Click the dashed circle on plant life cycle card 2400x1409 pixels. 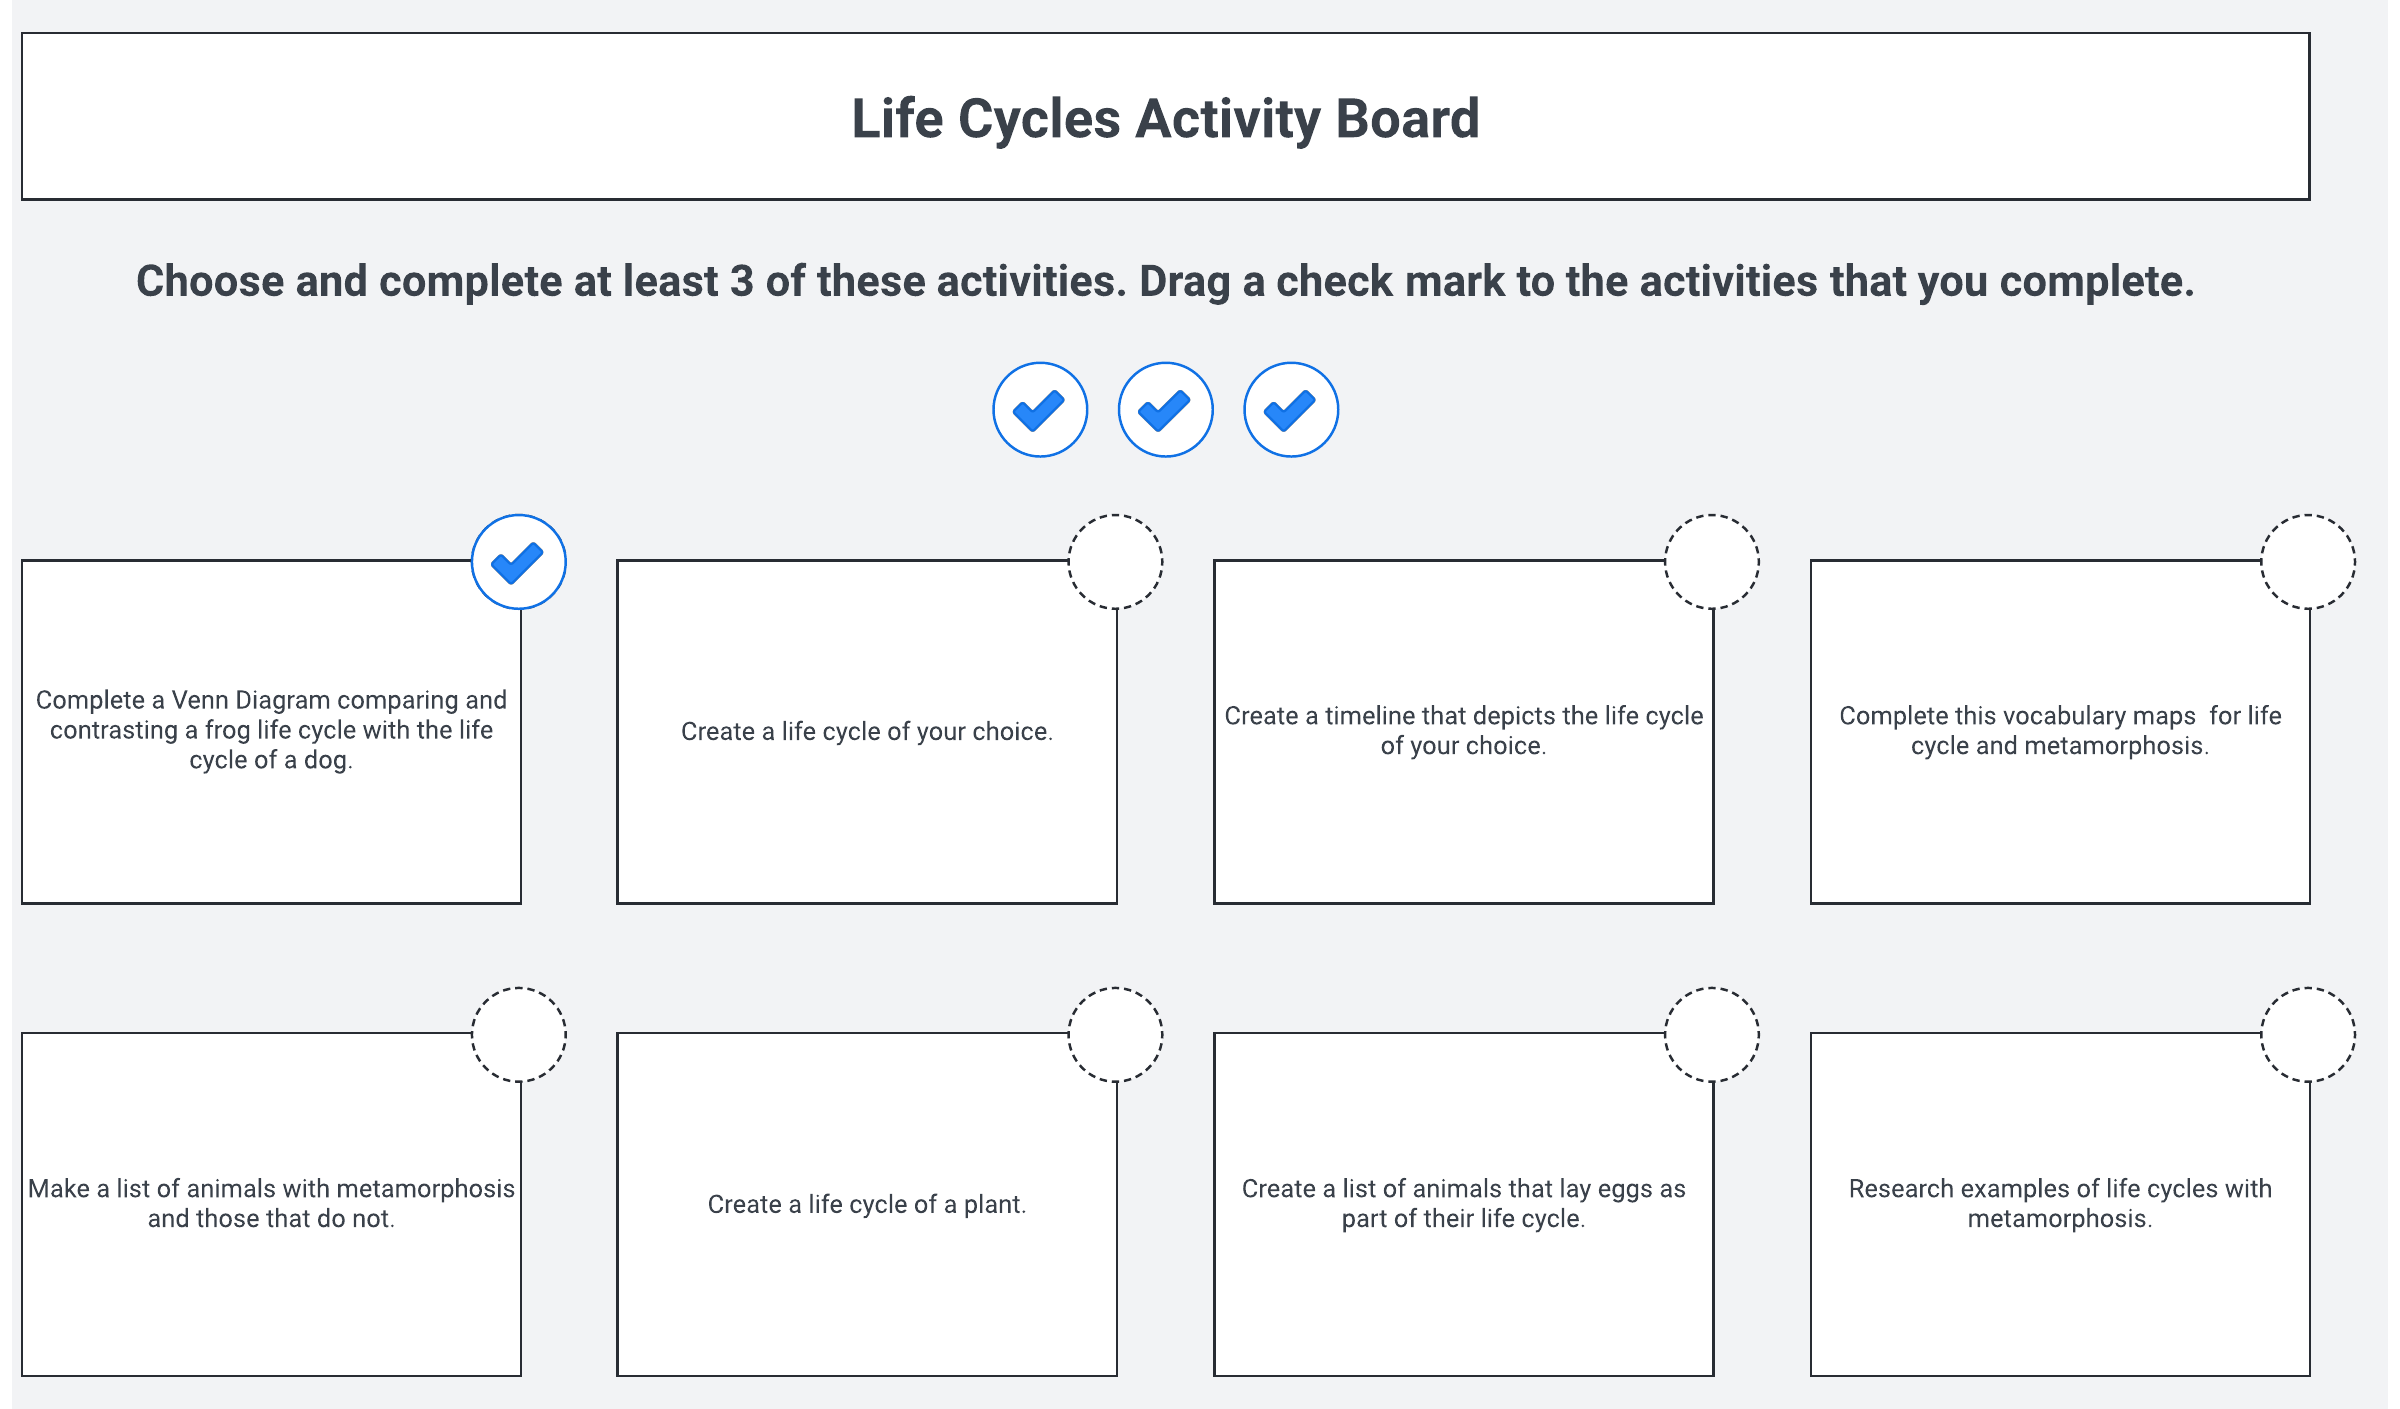pyautogui.click(x=1115, y=1035)
